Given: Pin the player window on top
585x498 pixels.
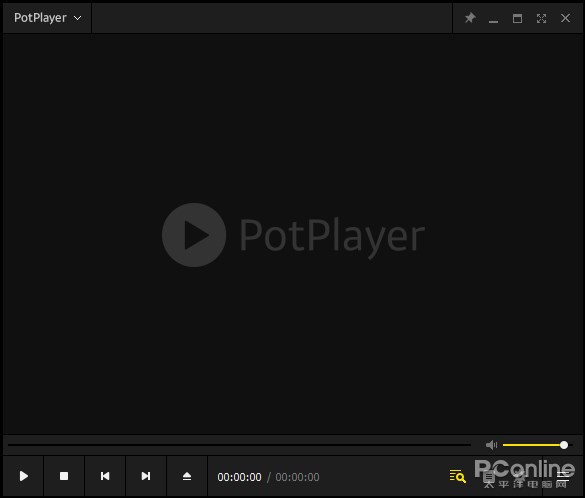Looking at the screenshot, I should [x=470, y=18].
